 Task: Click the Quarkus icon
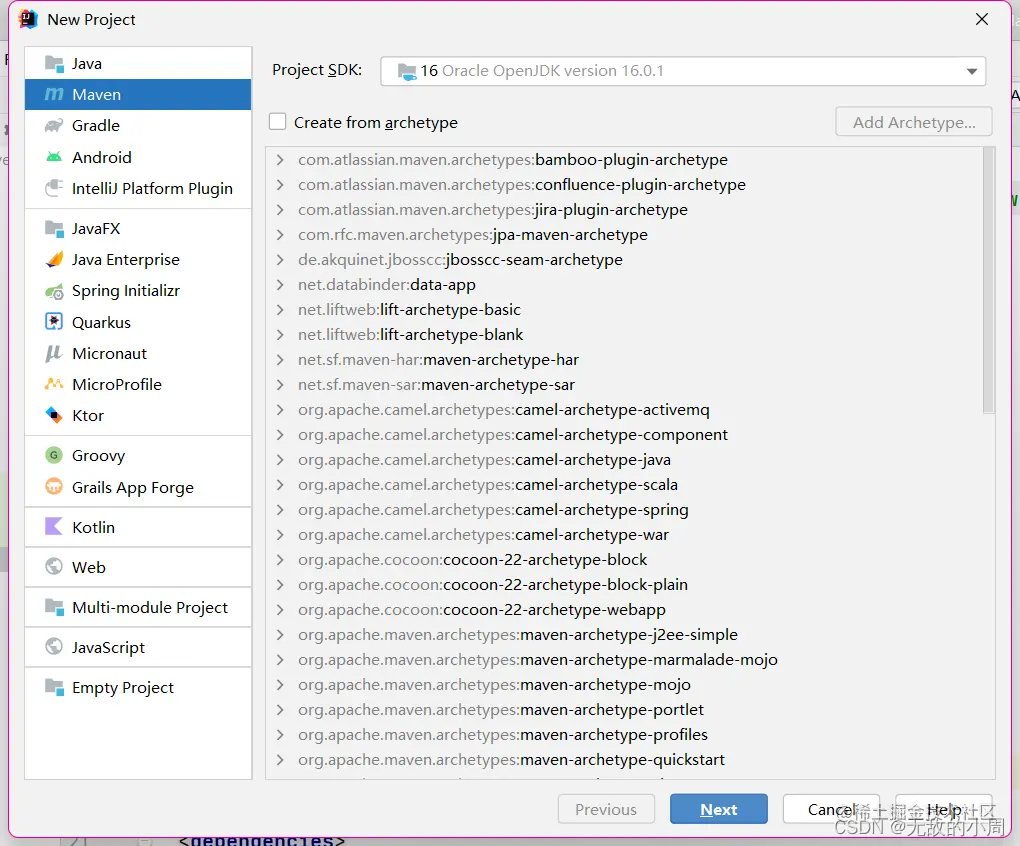(54, 321)
